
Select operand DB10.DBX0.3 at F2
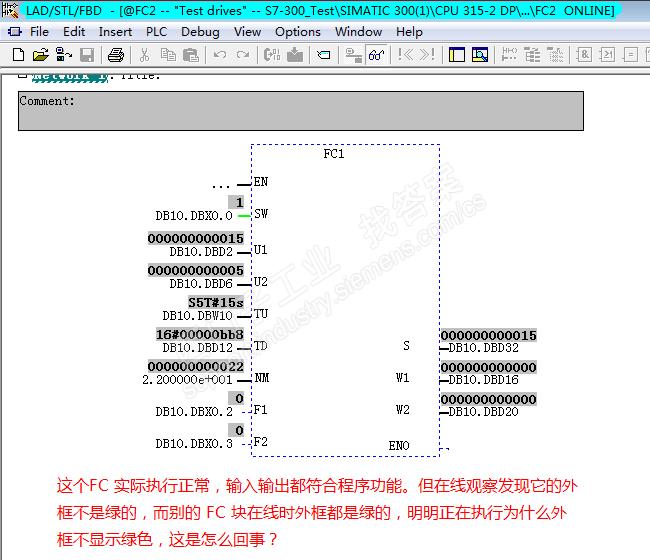tap(194, 444)
